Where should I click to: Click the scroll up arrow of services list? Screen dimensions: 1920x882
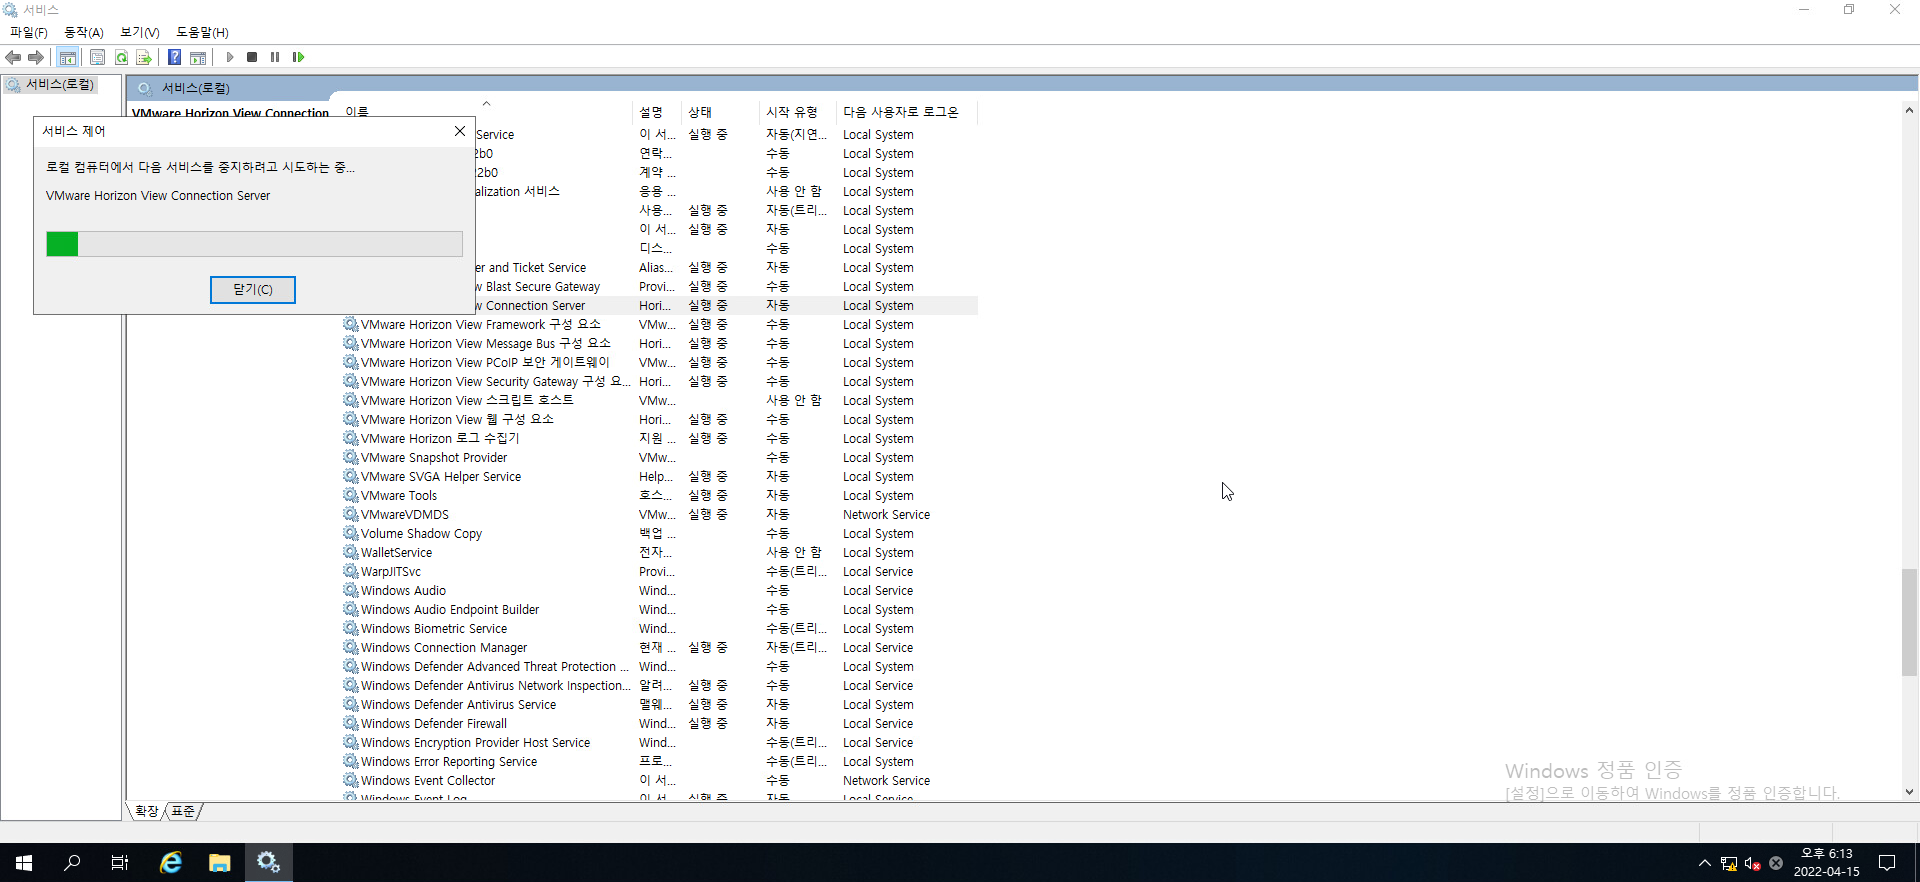(x=1909, y=111)
